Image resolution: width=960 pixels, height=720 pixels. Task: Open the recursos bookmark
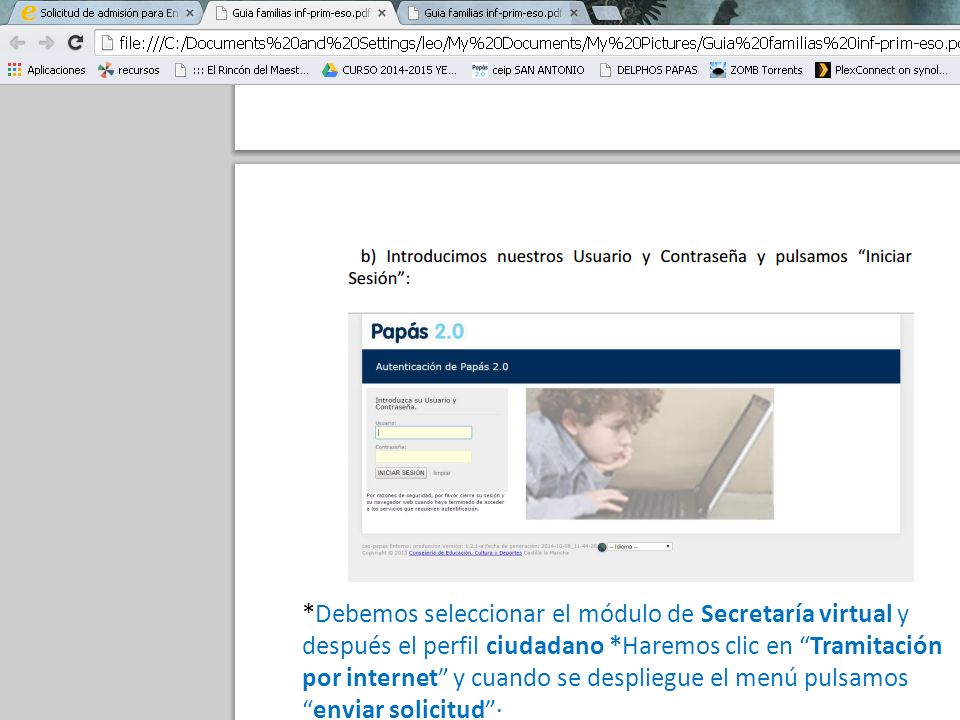(129, 70)
